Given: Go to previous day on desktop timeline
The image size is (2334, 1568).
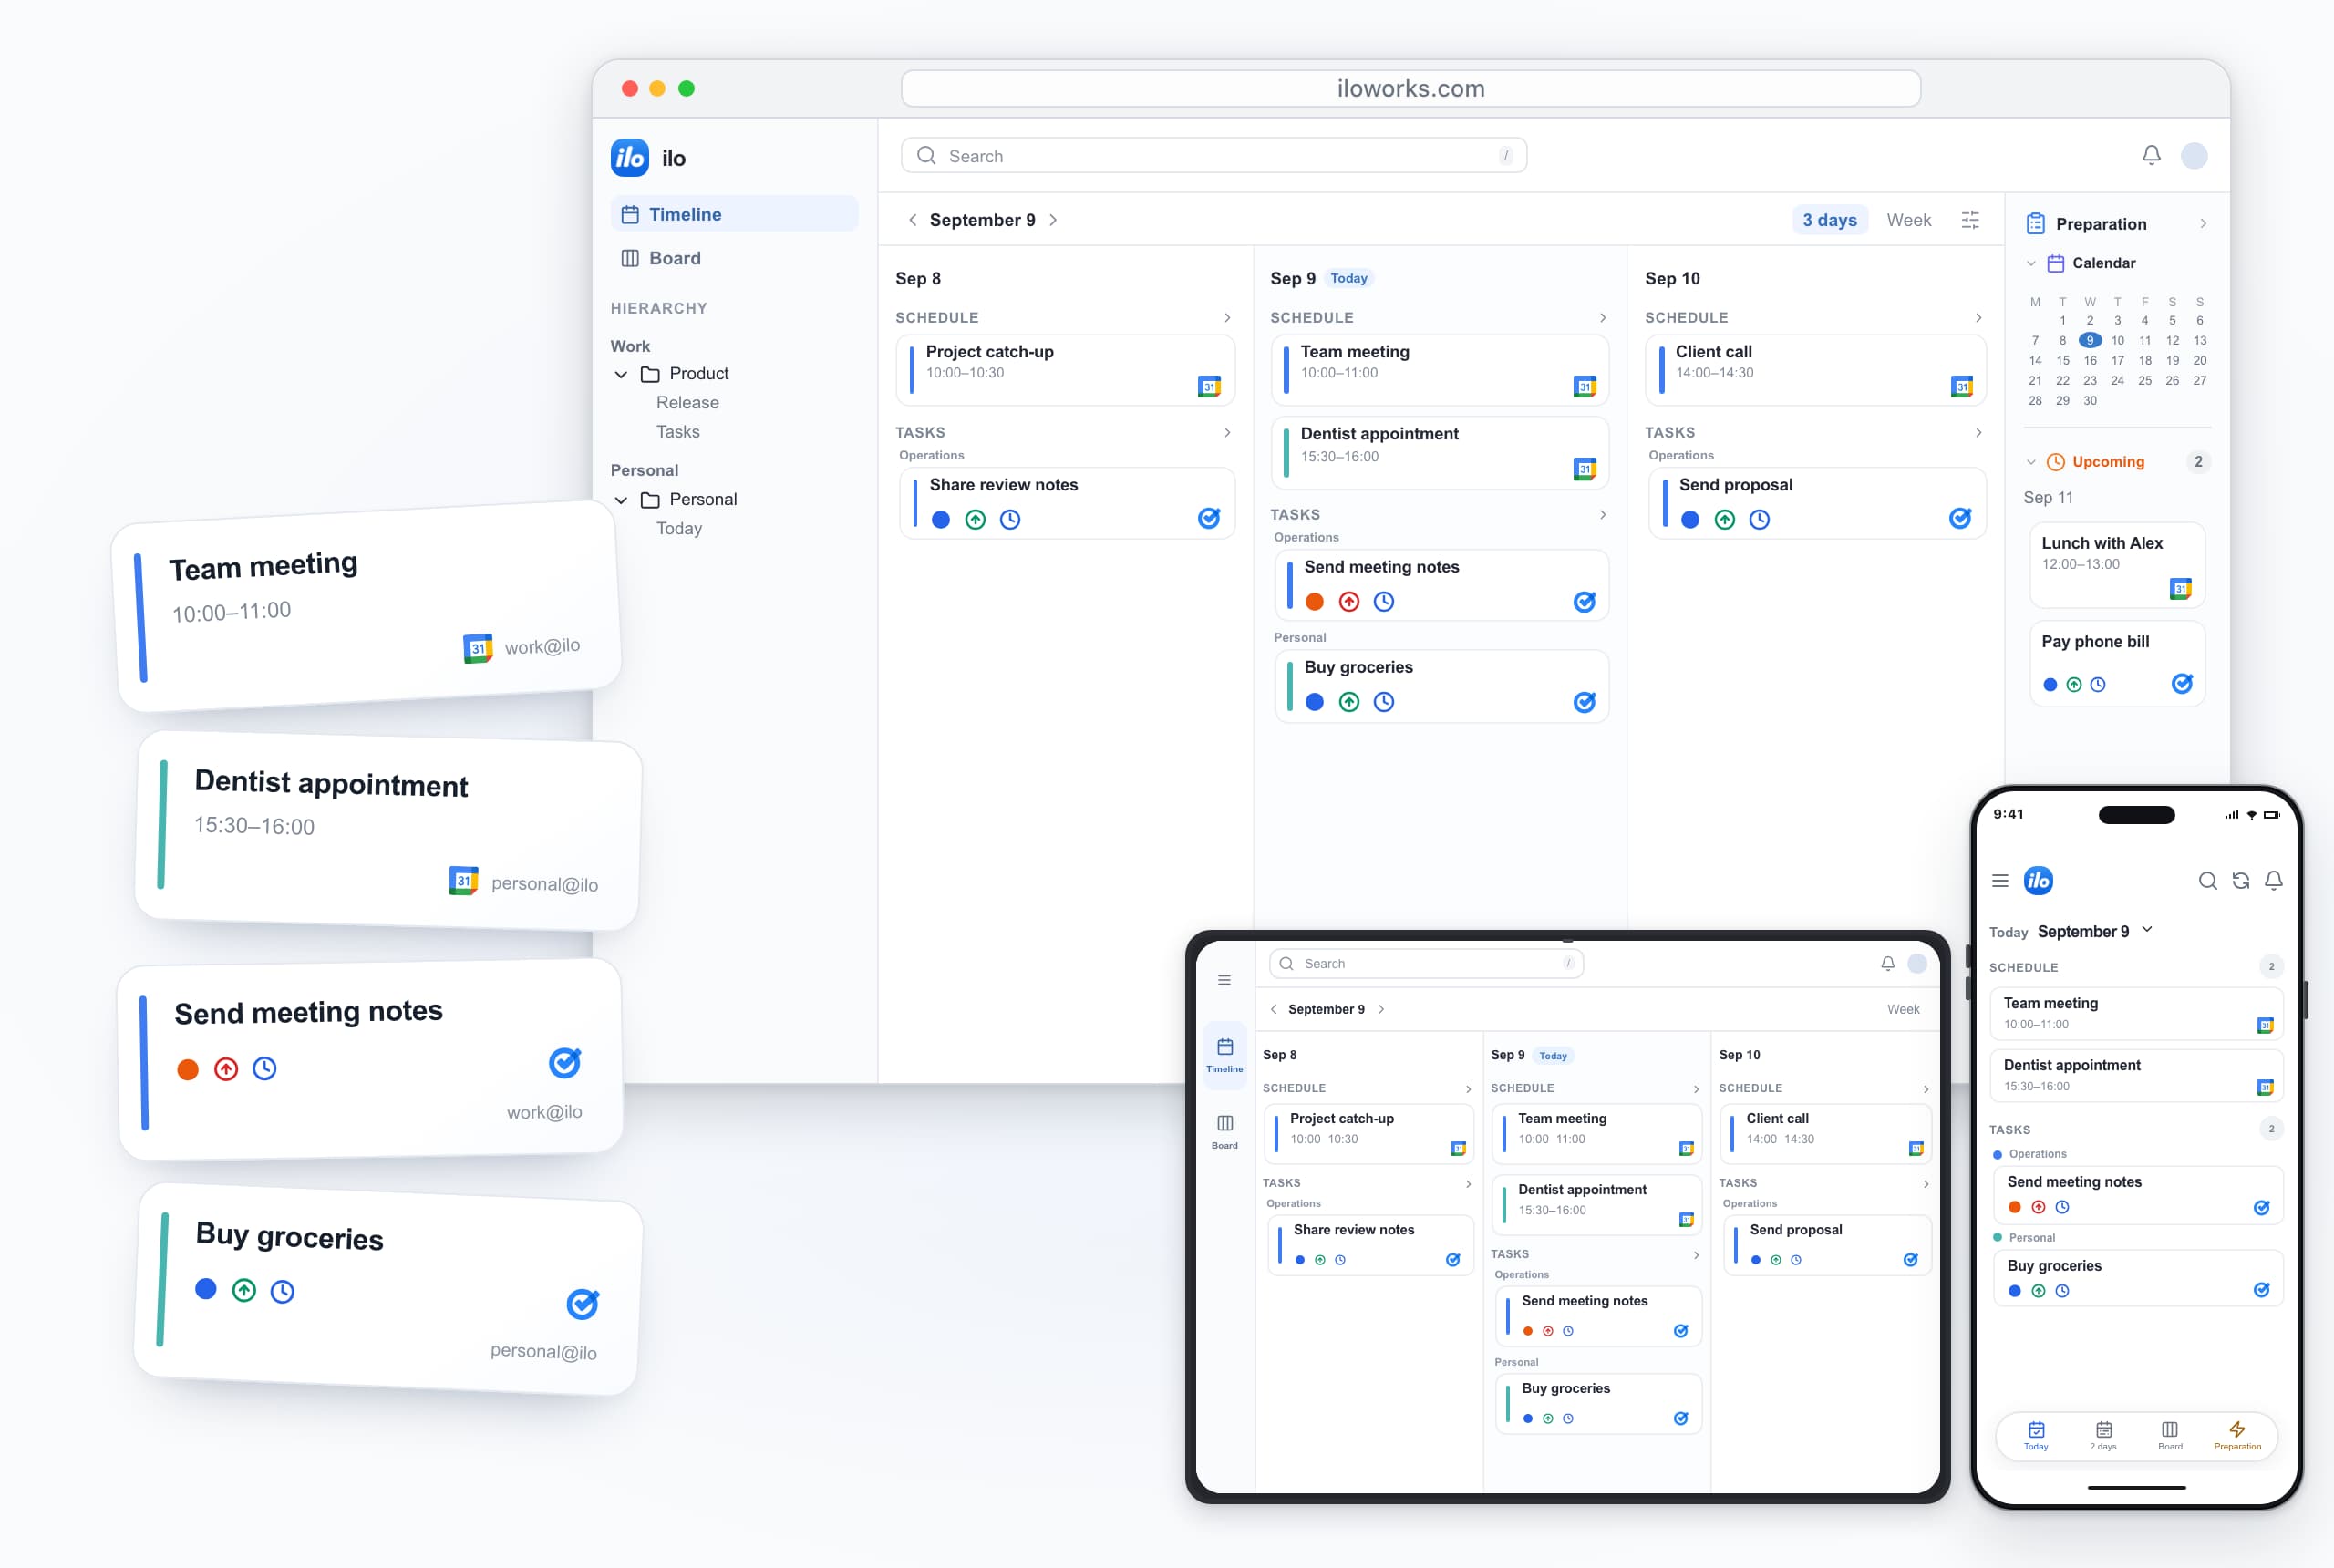Looking at the screenshot, I should [x=912, y=220].
